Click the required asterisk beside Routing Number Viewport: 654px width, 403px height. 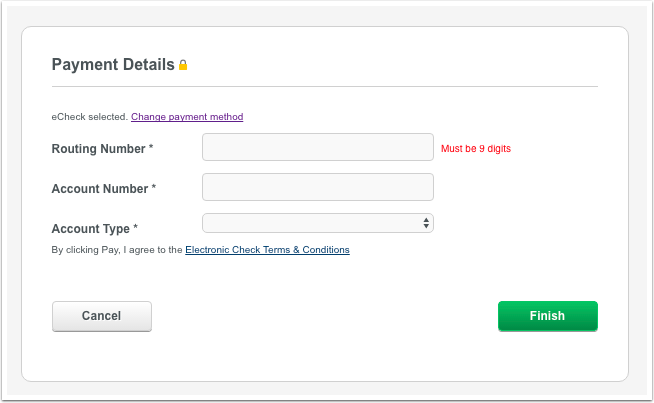click(151, 147)
